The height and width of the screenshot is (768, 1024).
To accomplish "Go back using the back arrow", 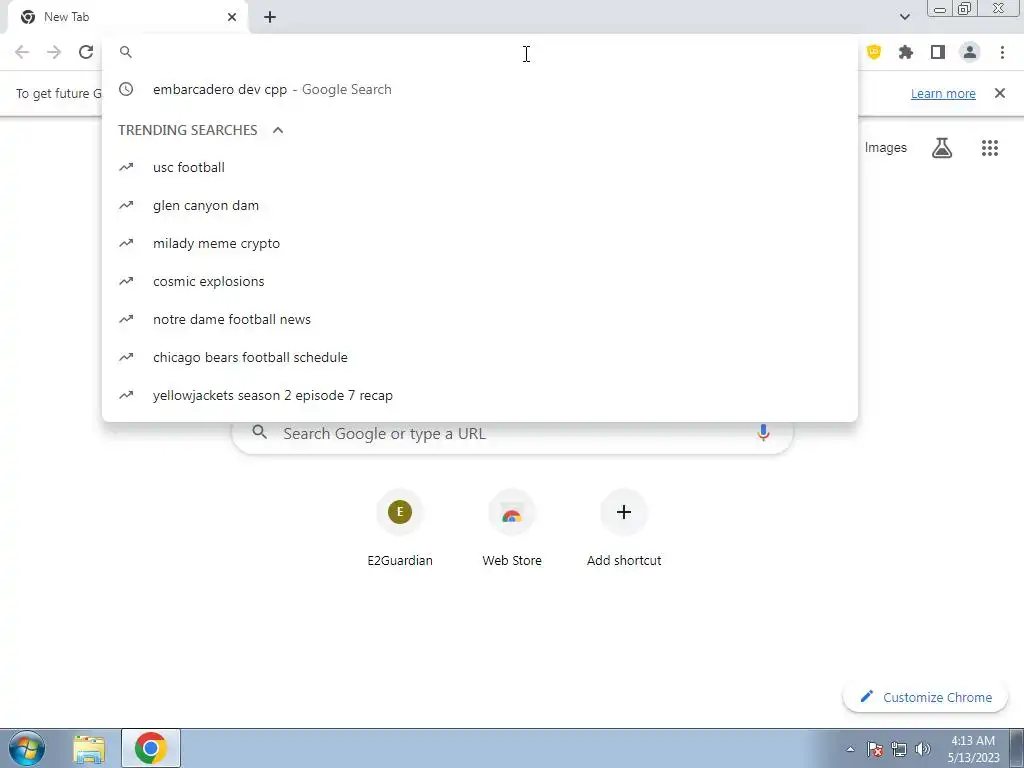I will [22, 52].
